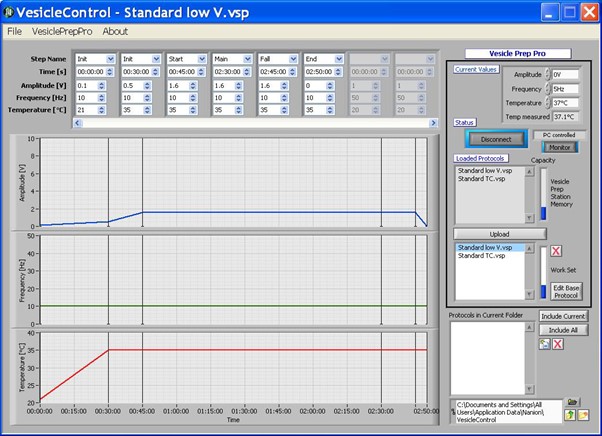The width and height of the screenshot is (602, 436).
Task: Click the Current Values Amplitude field showing 0V
Action: 565,74
